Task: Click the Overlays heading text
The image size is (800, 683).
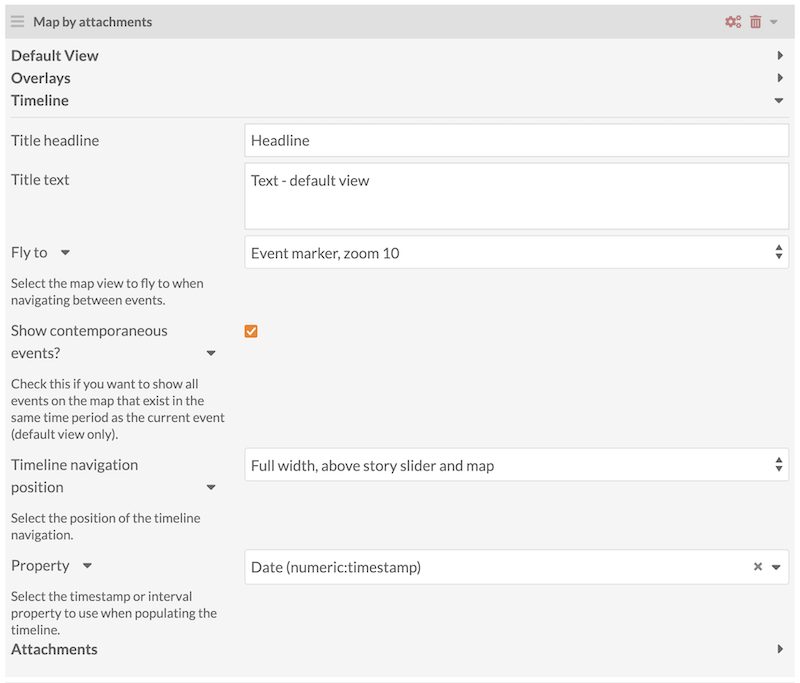Action: (x=41, y=78)
